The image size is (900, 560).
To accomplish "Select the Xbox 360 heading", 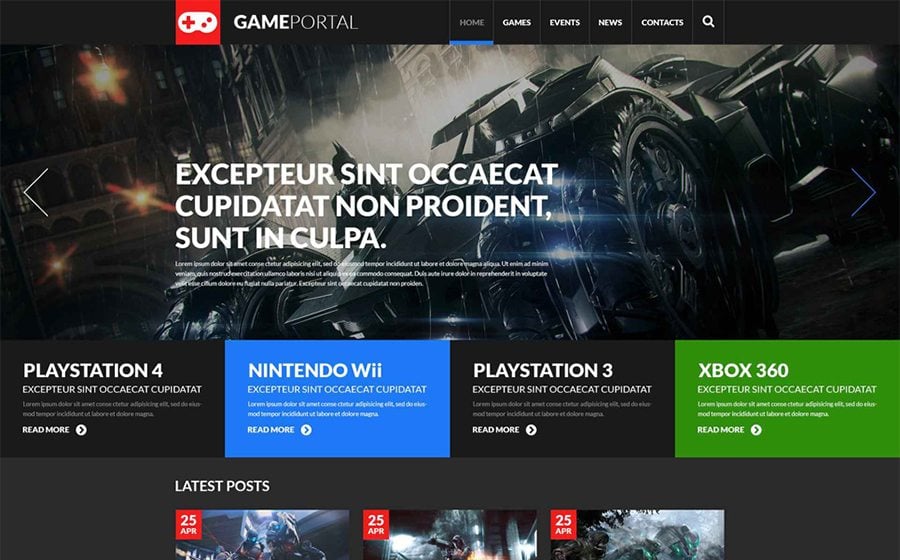I will [743, 370].
